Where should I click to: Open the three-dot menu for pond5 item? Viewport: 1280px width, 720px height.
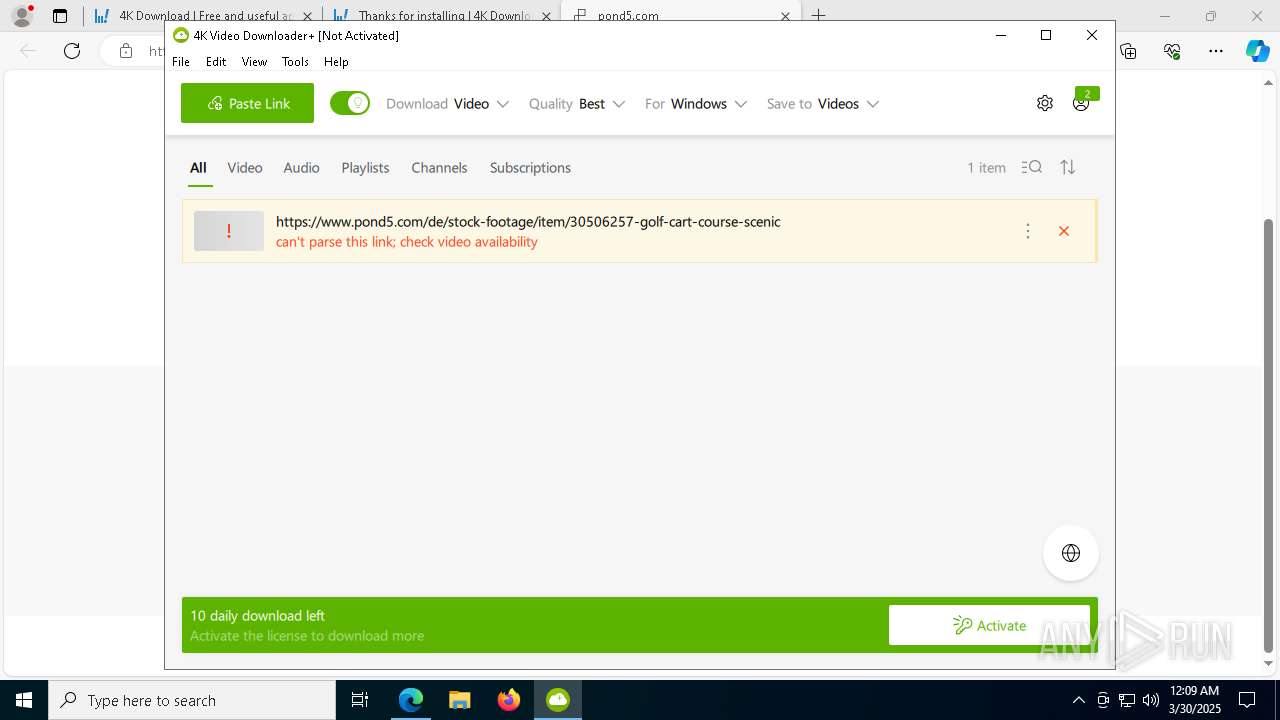click(1028, 231)
